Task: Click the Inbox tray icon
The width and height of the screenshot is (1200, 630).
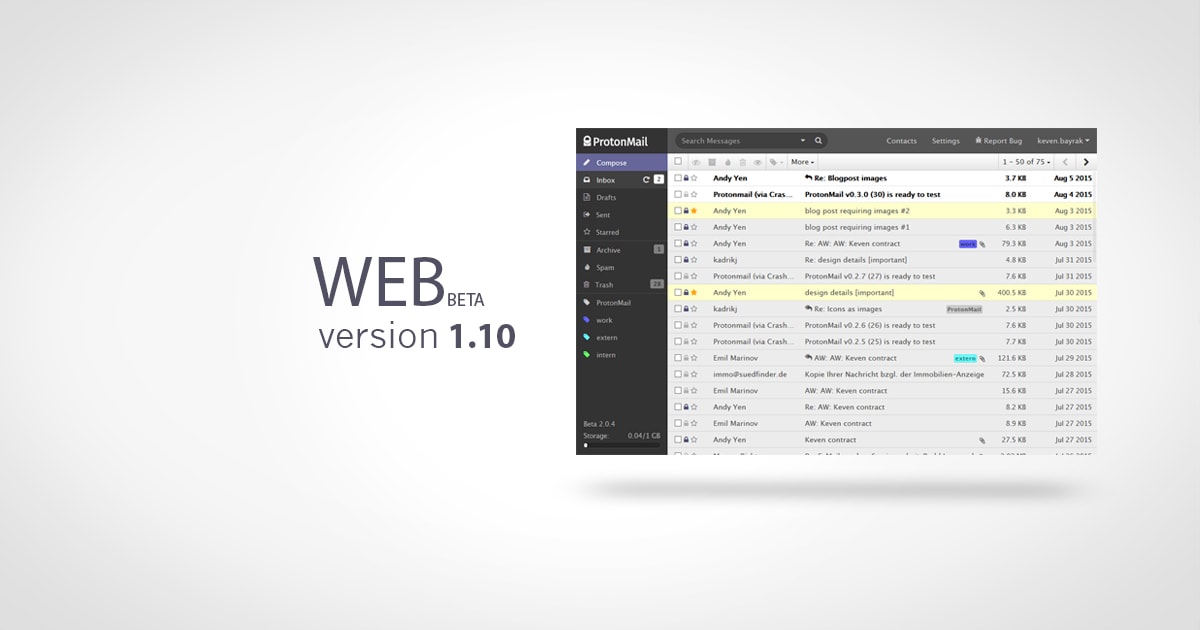Action: [x=587, y=180]
